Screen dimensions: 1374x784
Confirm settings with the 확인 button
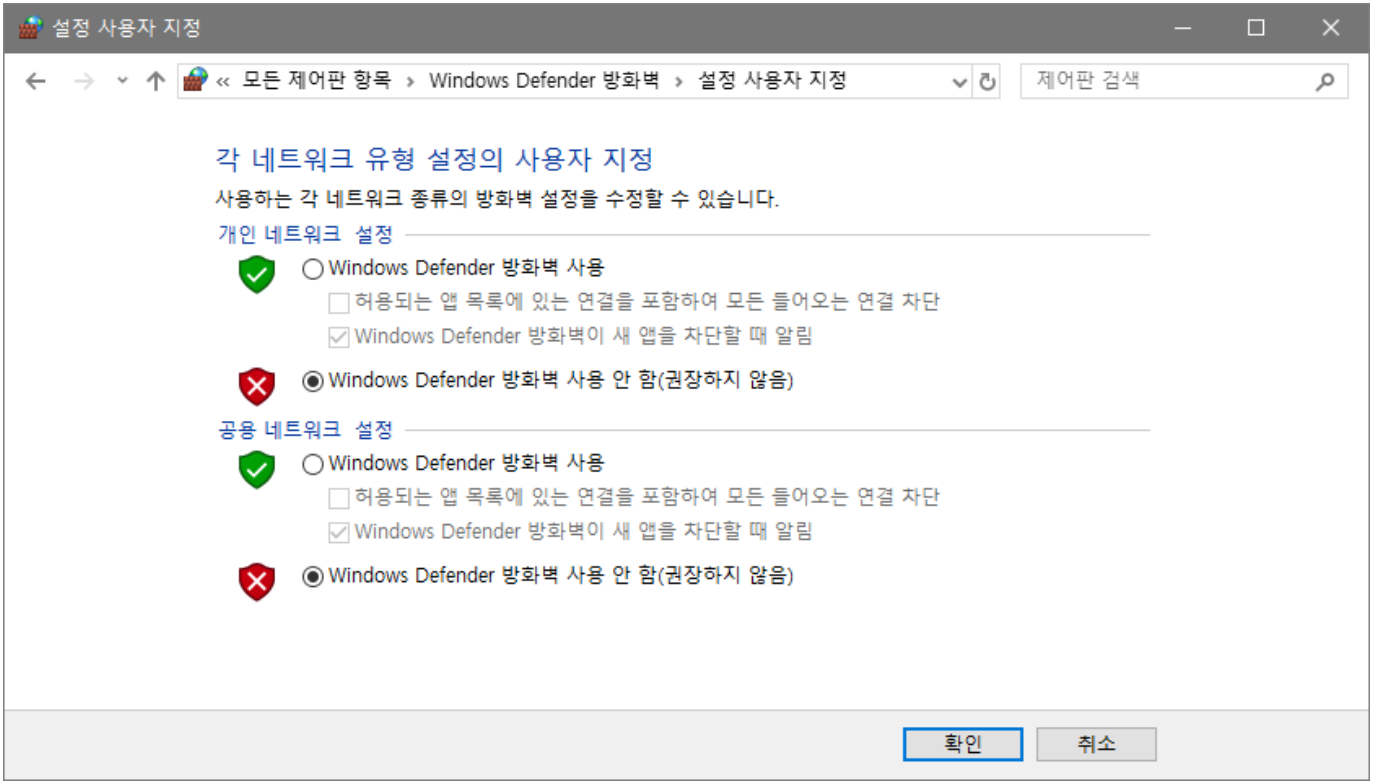click(963, 744)
